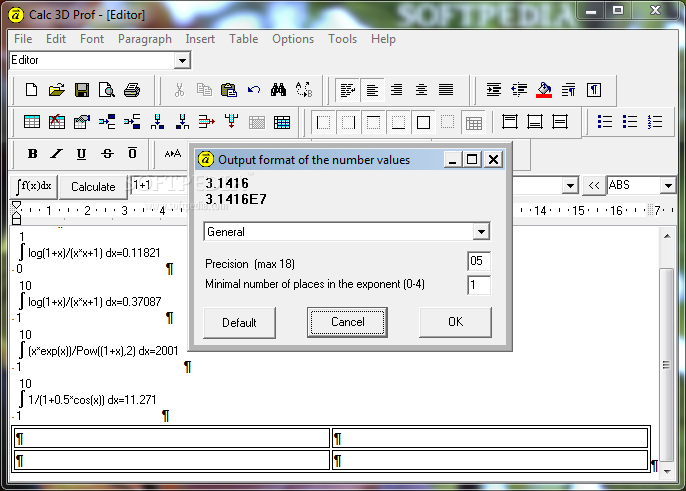
Task: Center align paragraph icon
Action: pos(421,90)
